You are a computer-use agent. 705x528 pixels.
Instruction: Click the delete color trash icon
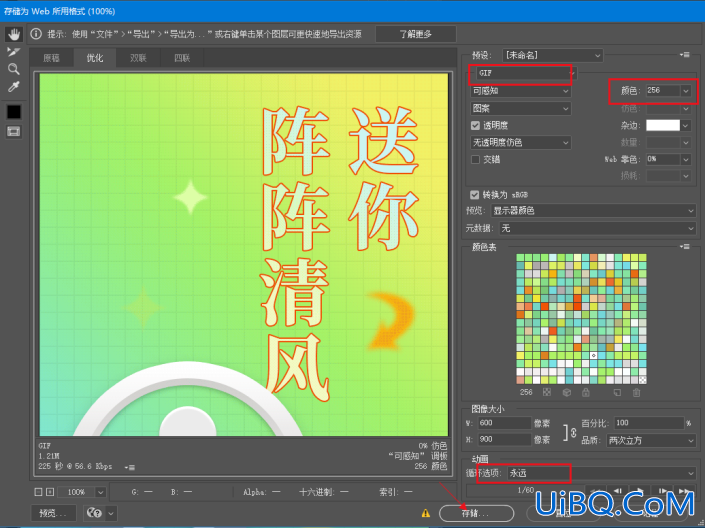[x=636, y=392]
